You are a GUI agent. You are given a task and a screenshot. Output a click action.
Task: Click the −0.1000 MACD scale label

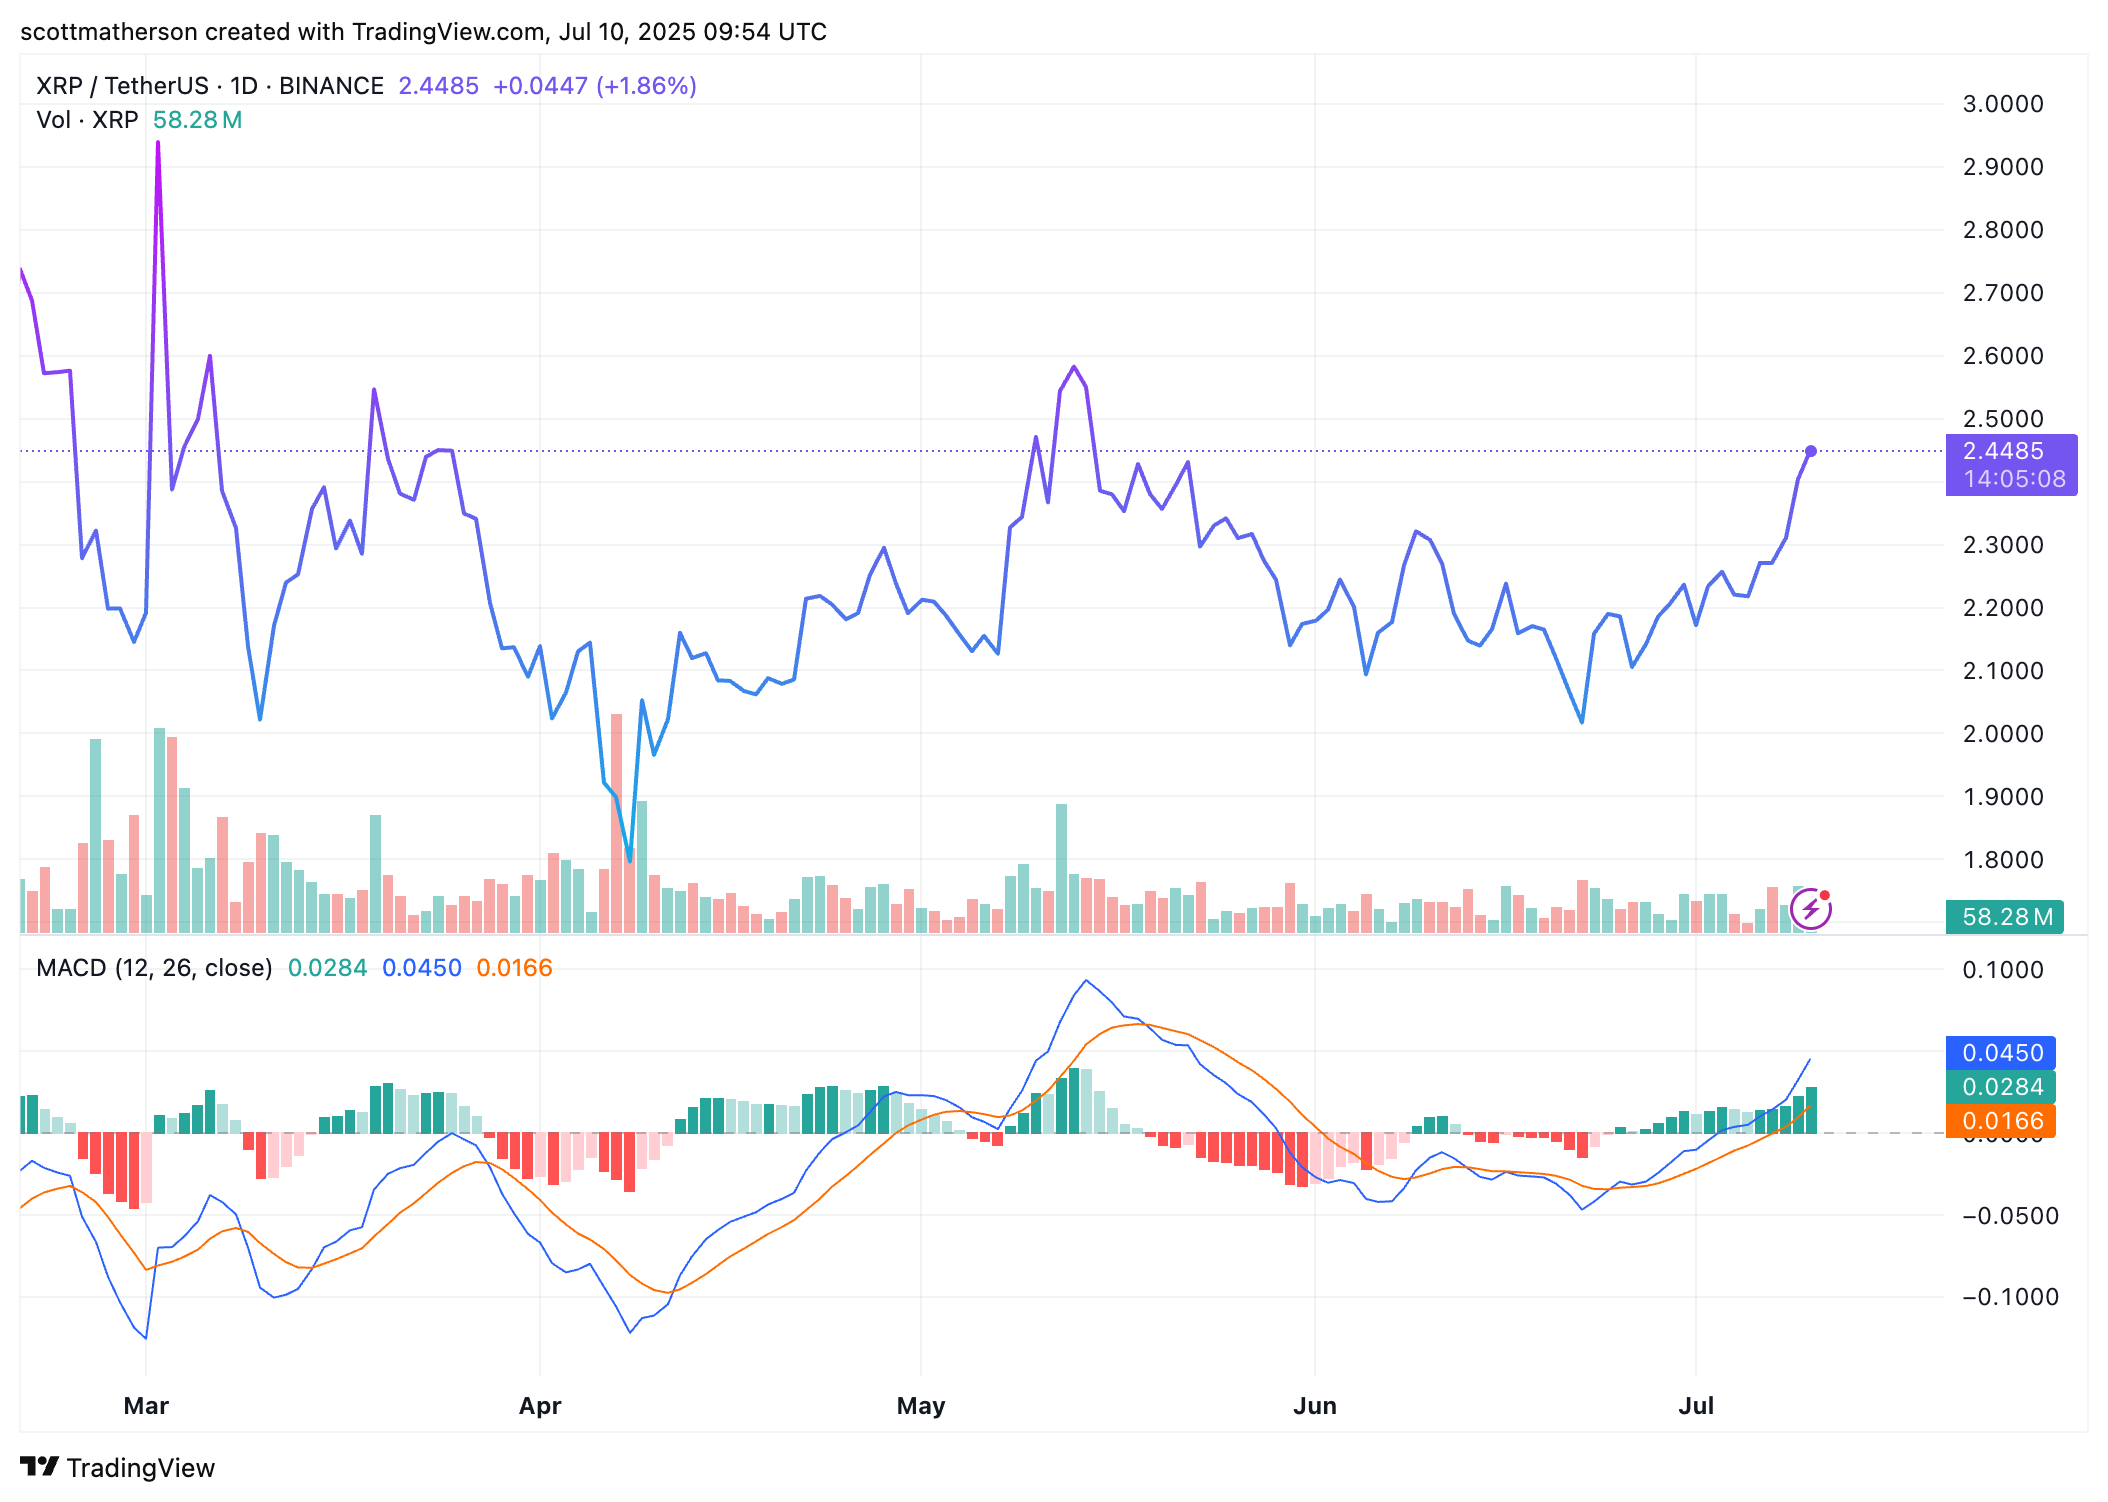click(x=2010, y=1297)
